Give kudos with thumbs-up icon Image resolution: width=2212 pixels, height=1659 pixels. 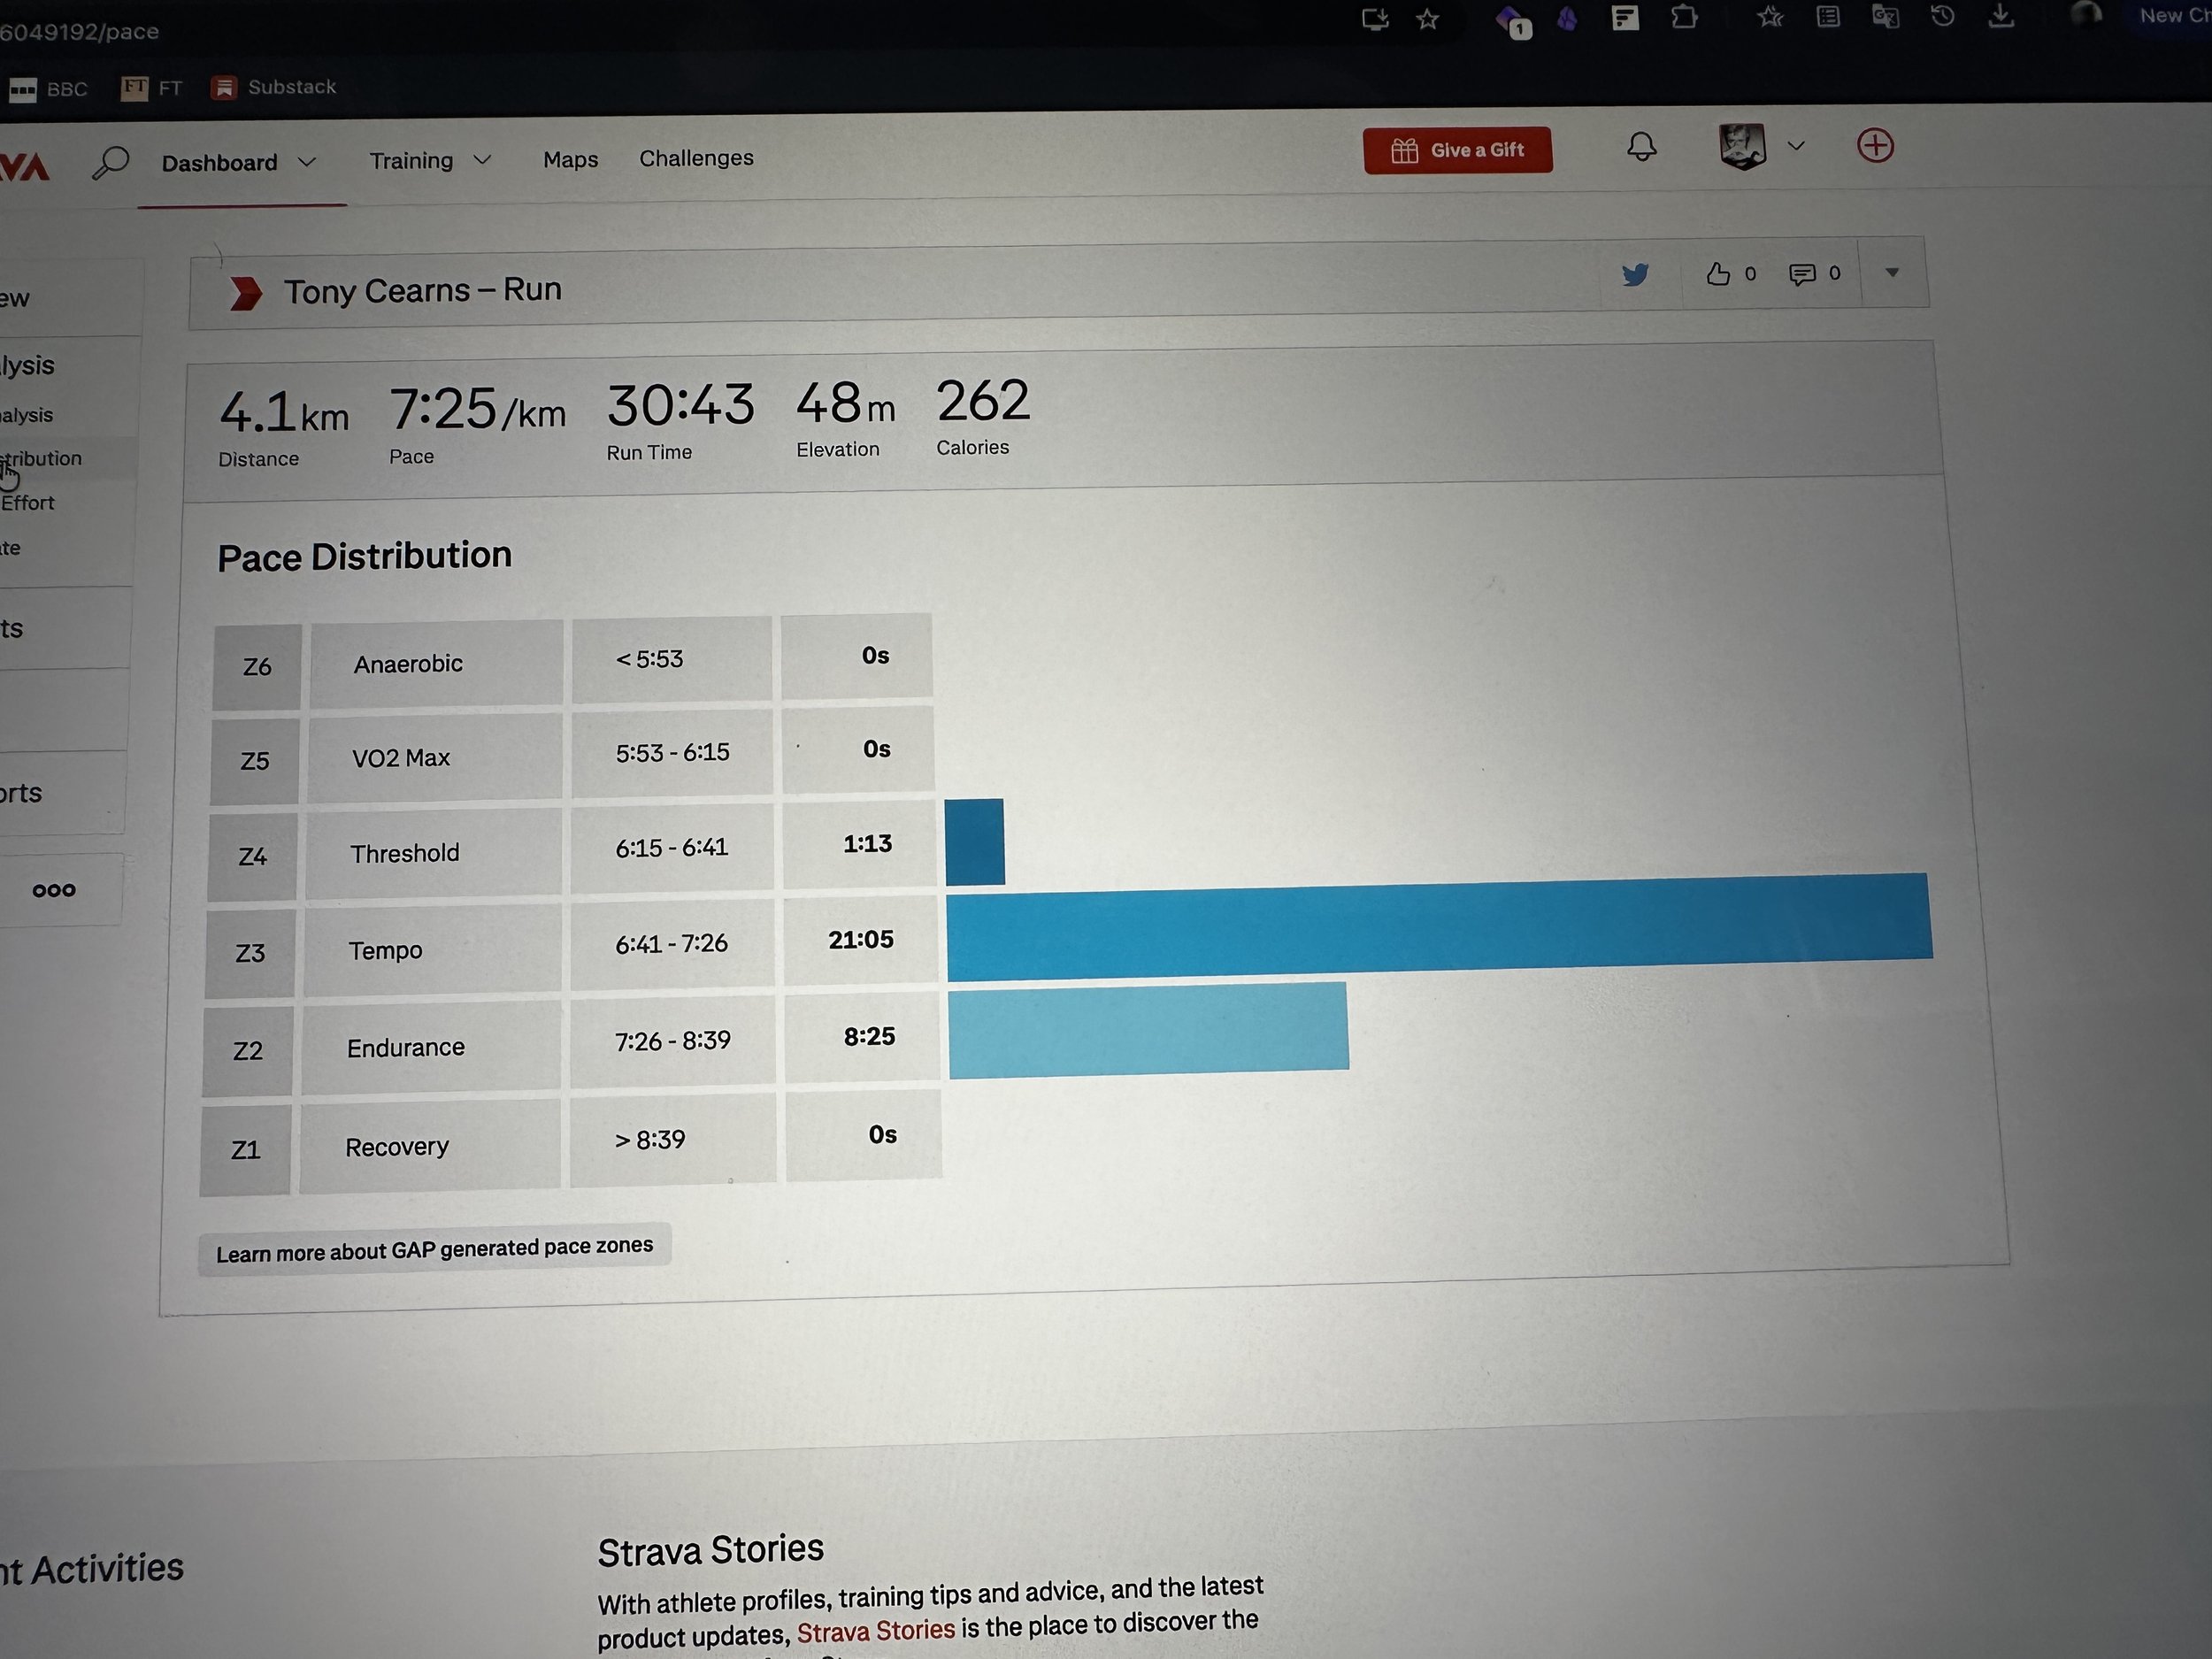[1718, 274]
